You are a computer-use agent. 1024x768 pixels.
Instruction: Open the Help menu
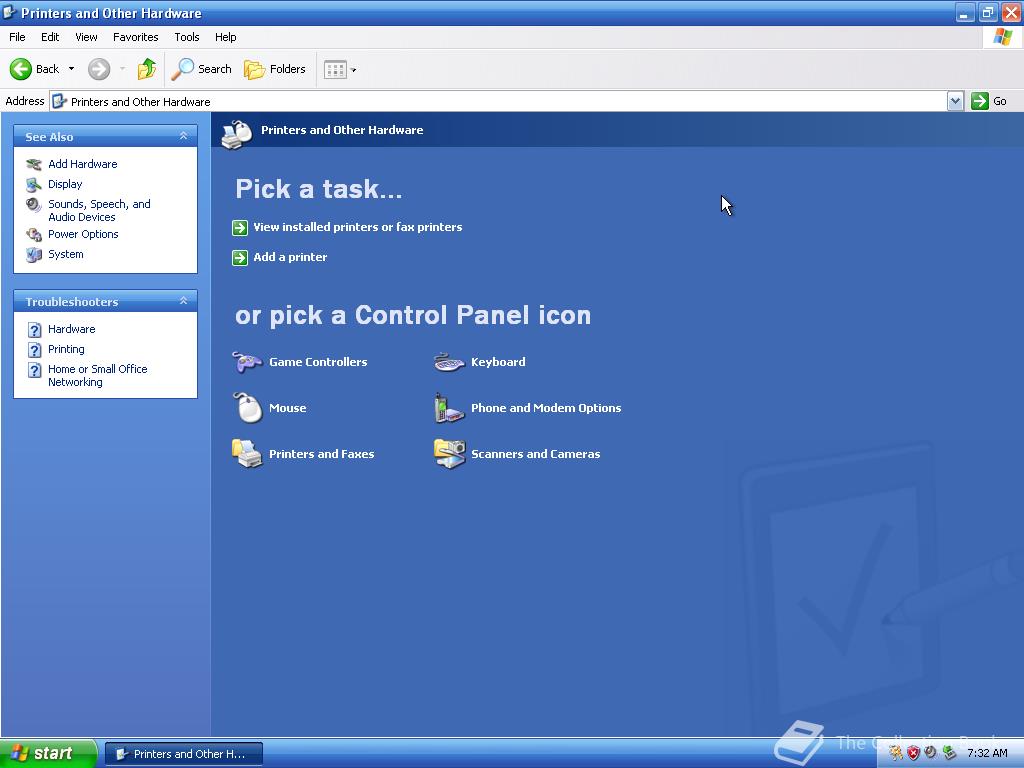225,37
